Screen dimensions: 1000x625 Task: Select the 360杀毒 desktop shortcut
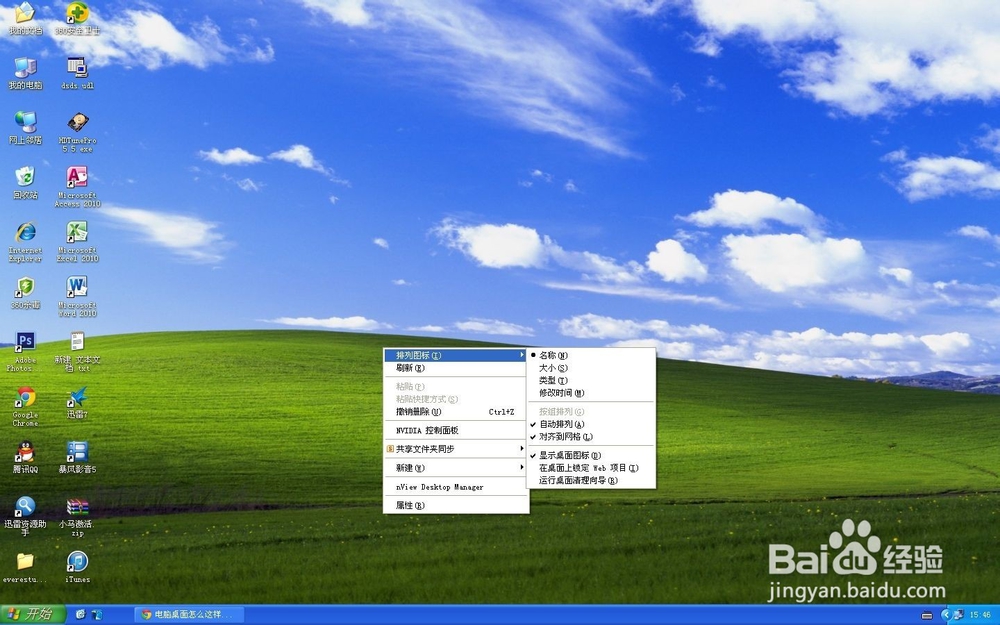coord(26,293)
